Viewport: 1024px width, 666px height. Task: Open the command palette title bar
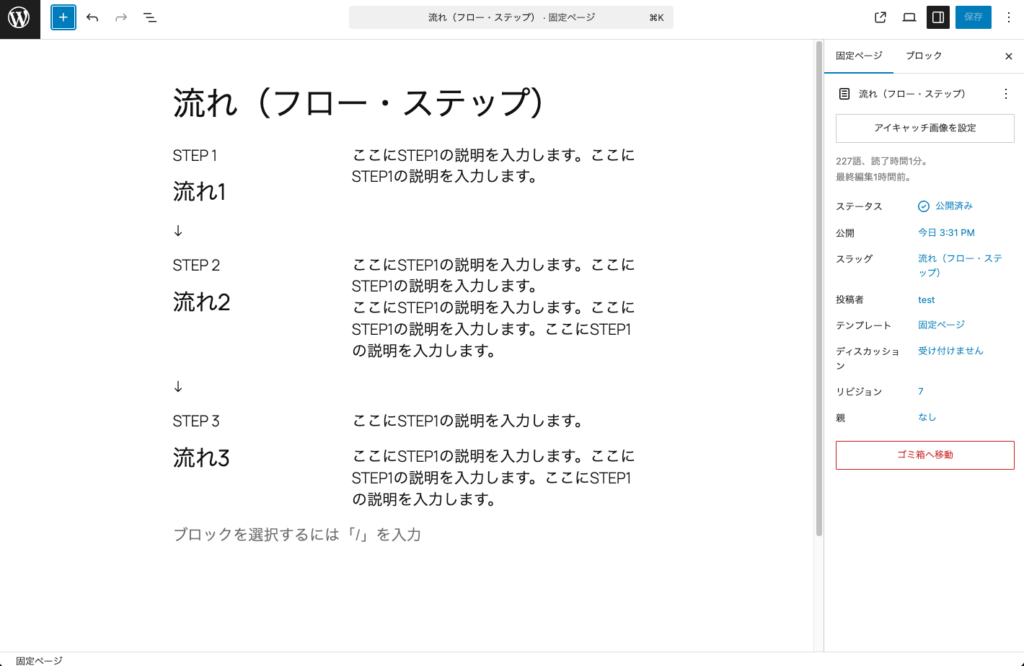(510, 17)
